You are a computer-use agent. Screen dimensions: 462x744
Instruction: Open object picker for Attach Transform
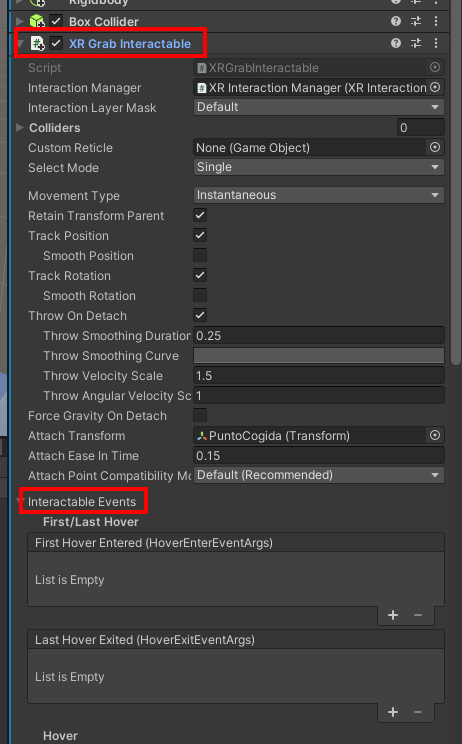point(434,436)
